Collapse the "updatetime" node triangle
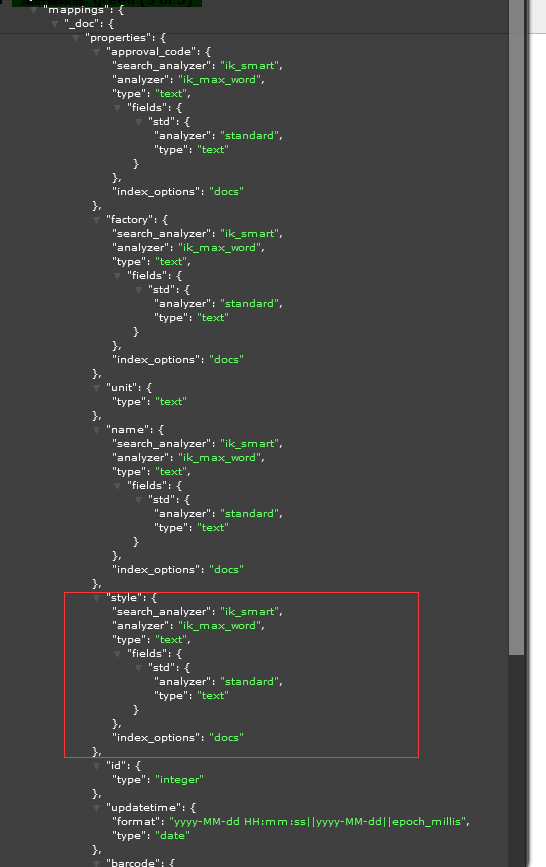This screenshot has width=546, height=867. 97,808
